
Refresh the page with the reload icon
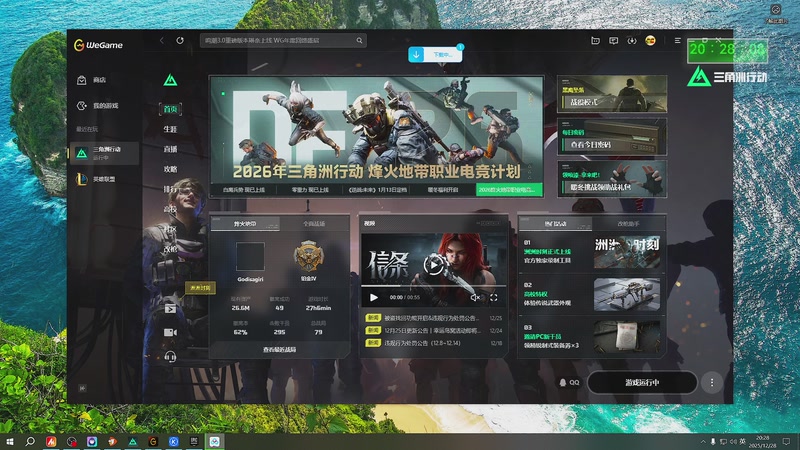coord(180,40)
